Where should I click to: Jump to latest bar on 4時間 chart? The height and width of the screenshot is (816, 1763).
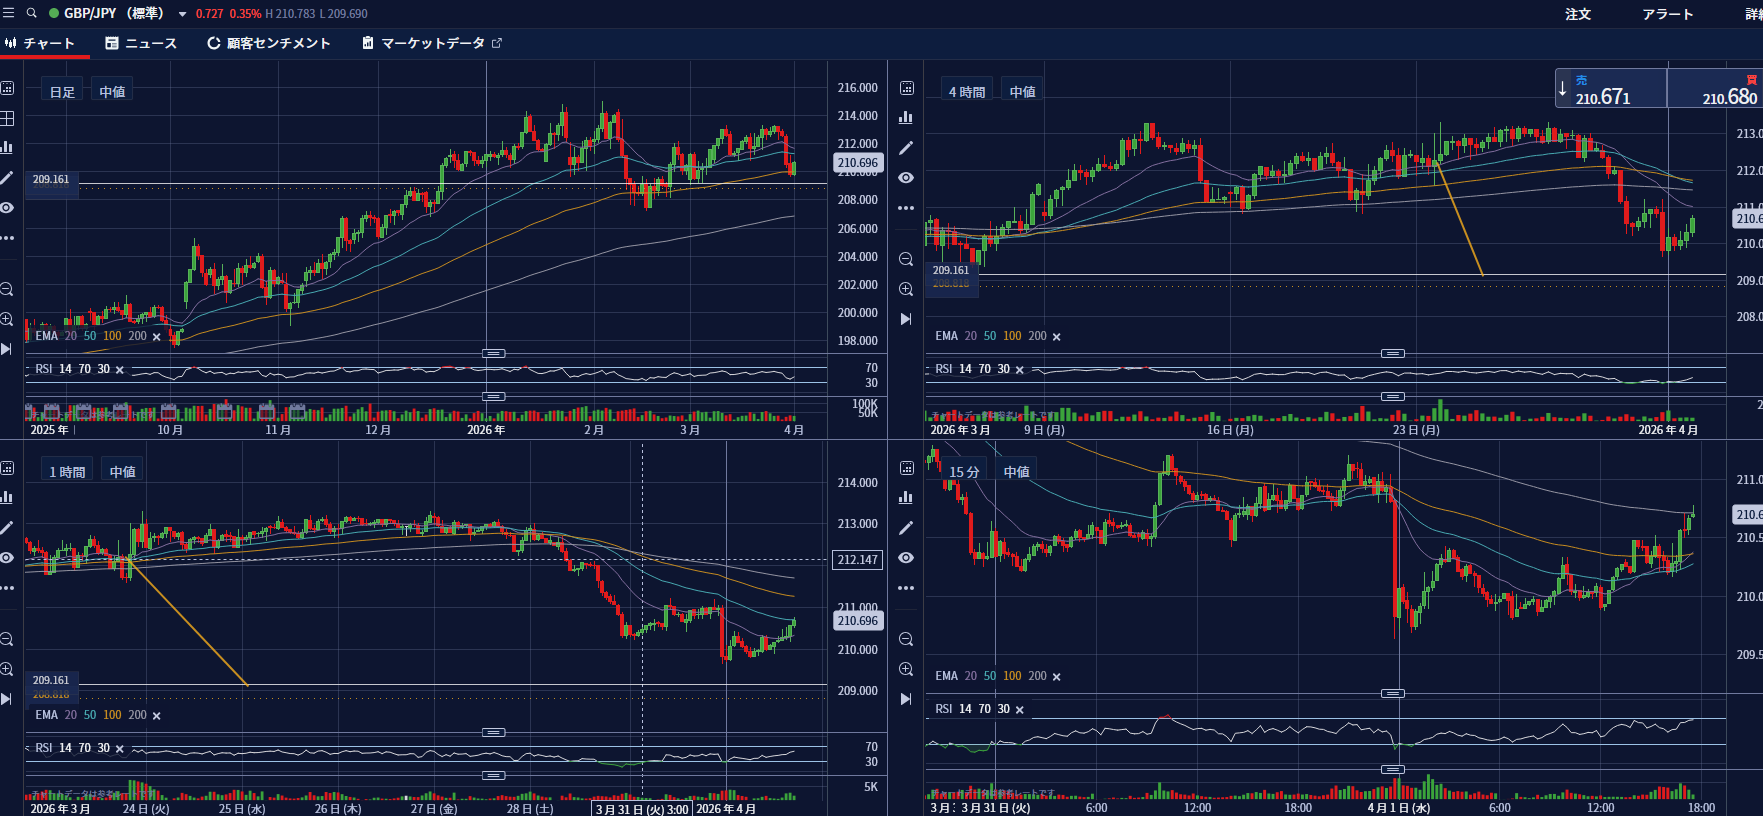tap(906, 319)
